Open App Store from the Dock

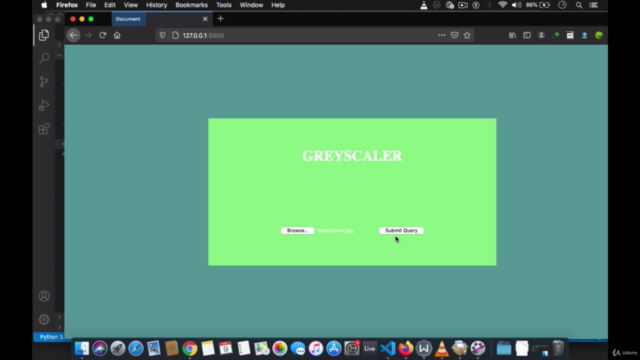(333, 349)
